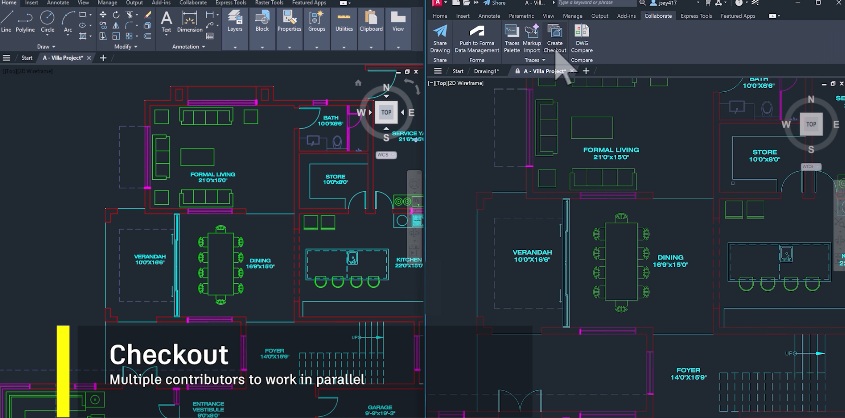Select the Text tool in Annotation panel
The image size is (845, 418).
[x=167, y=22]
